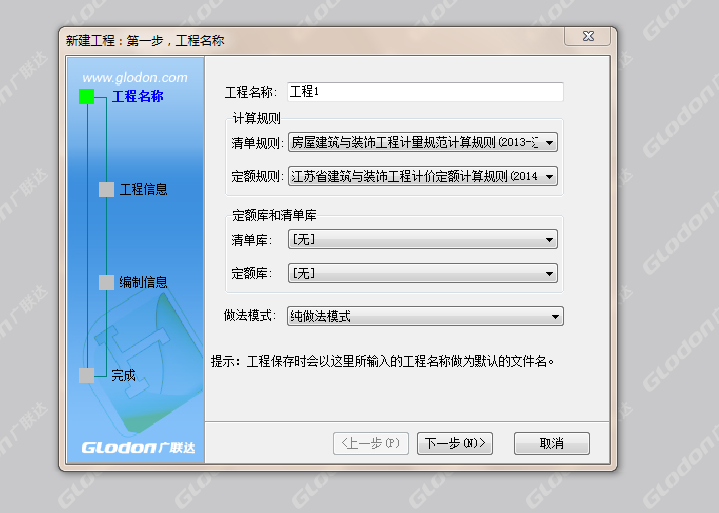
Task: Open the 做法模式 dropdown
Action: 425,316
